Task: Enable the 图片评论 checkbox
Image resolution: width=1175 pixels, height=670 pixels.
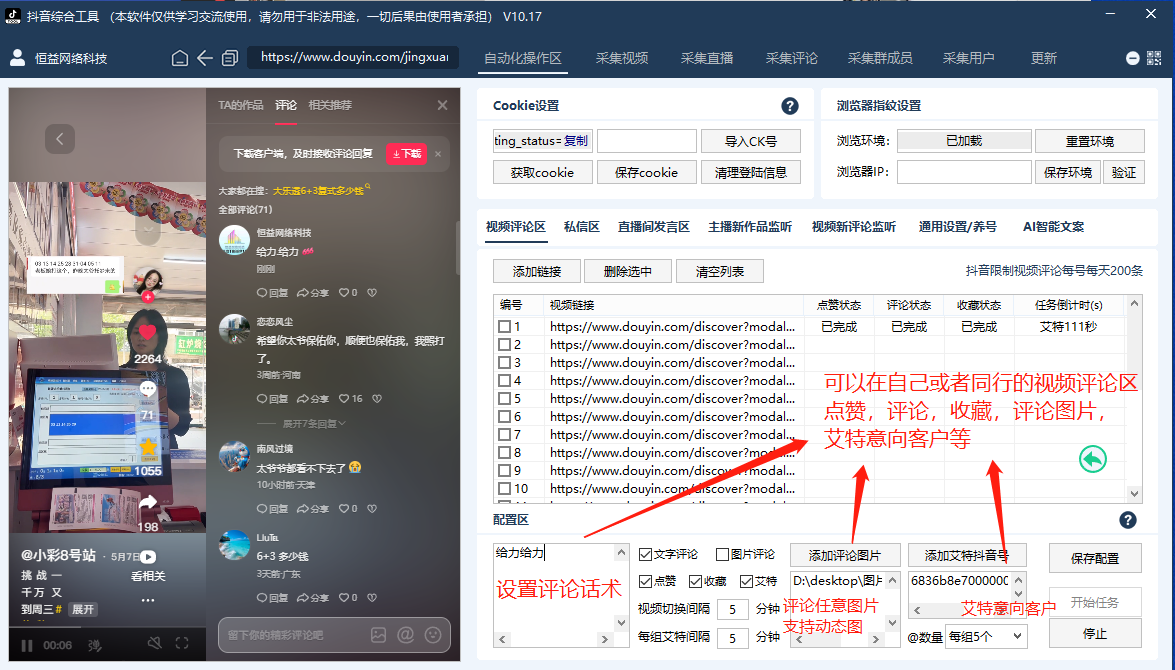Action: (723, 555)
